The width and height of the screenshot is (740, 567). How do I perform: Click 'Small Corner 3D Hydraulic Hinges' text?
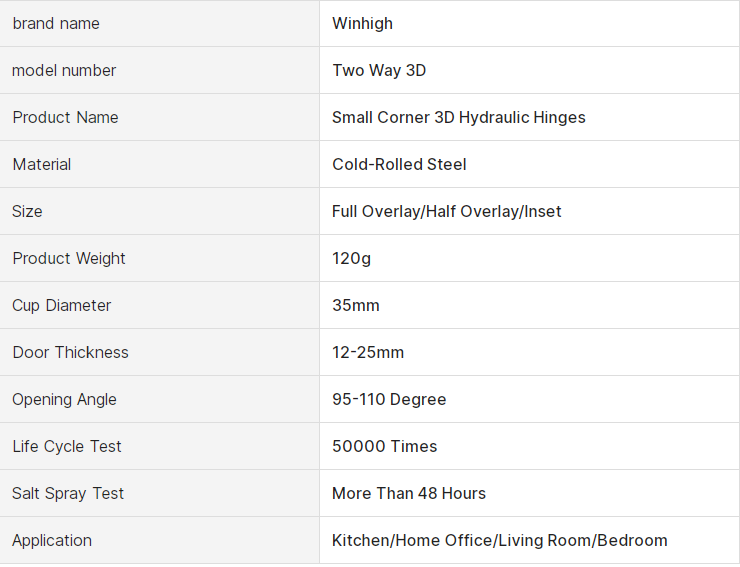coord(459,117)
